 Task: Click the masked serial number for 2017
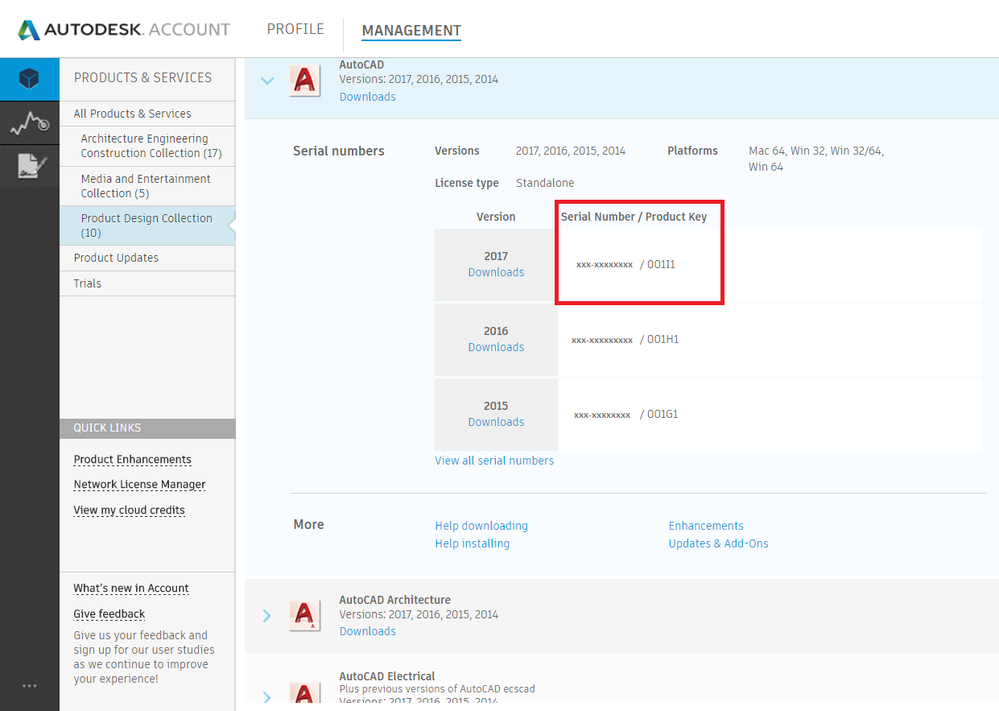coord(604,264)
